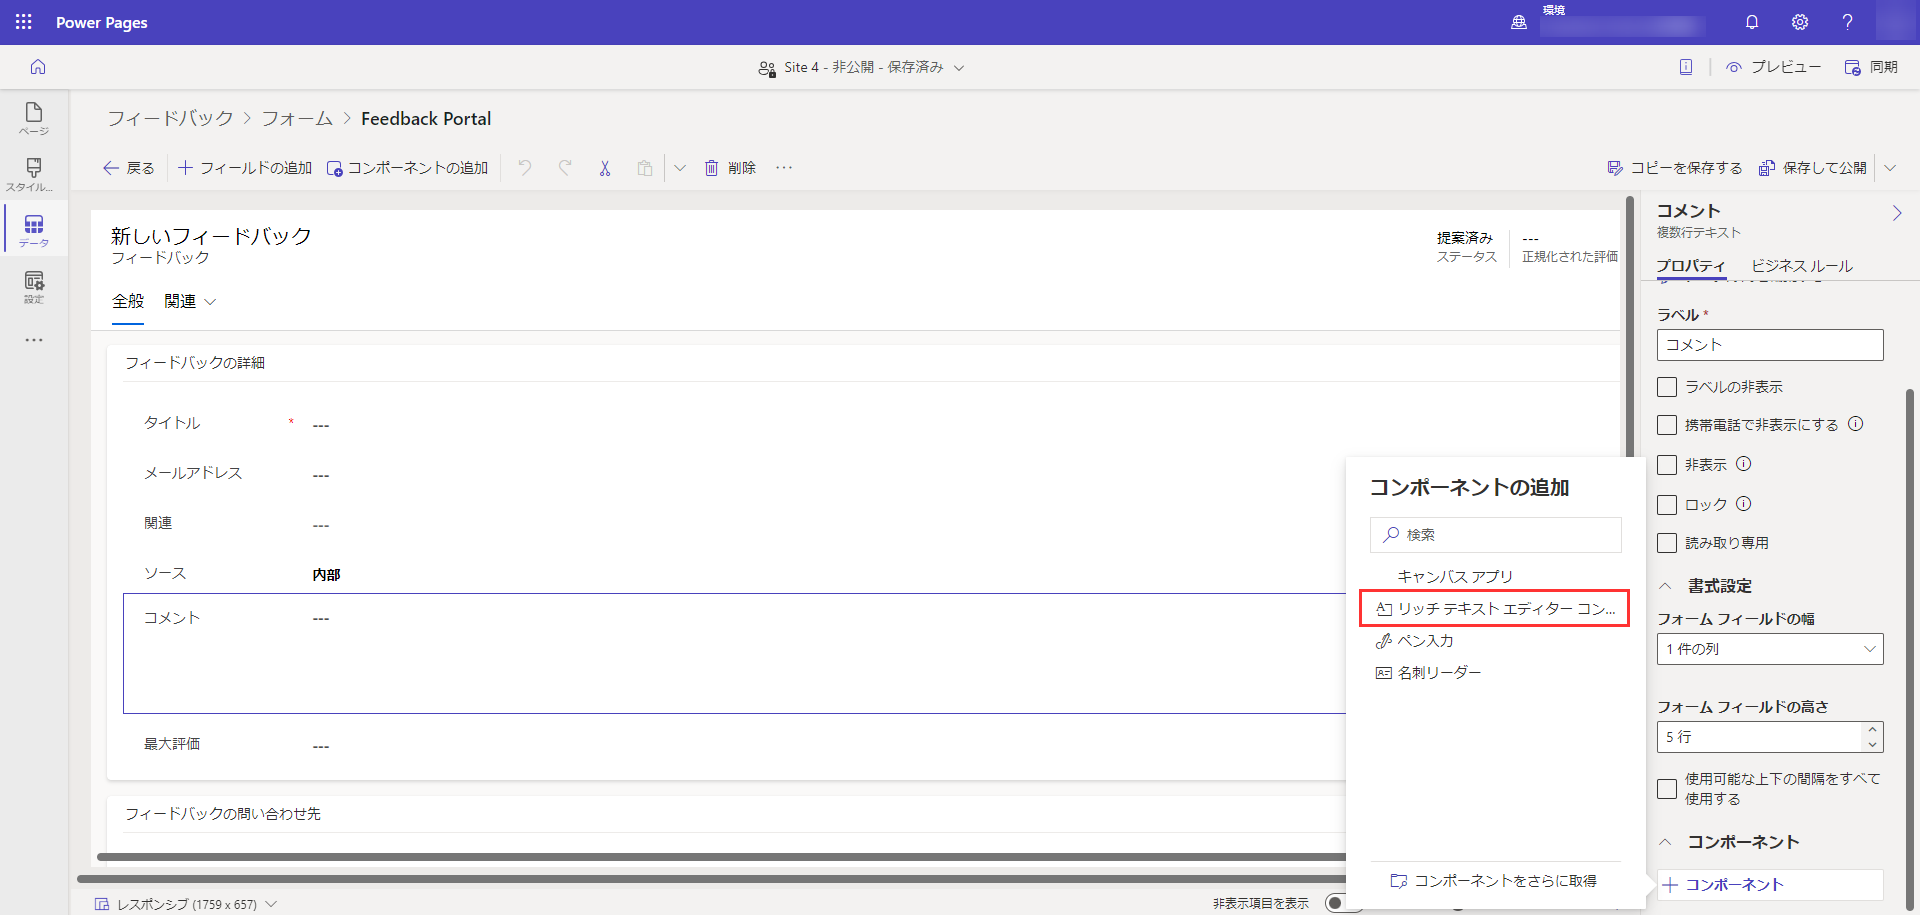The height and width of the screenshot is (915, 1920).
Task: Click the home icon
Action: coord(38,67)
